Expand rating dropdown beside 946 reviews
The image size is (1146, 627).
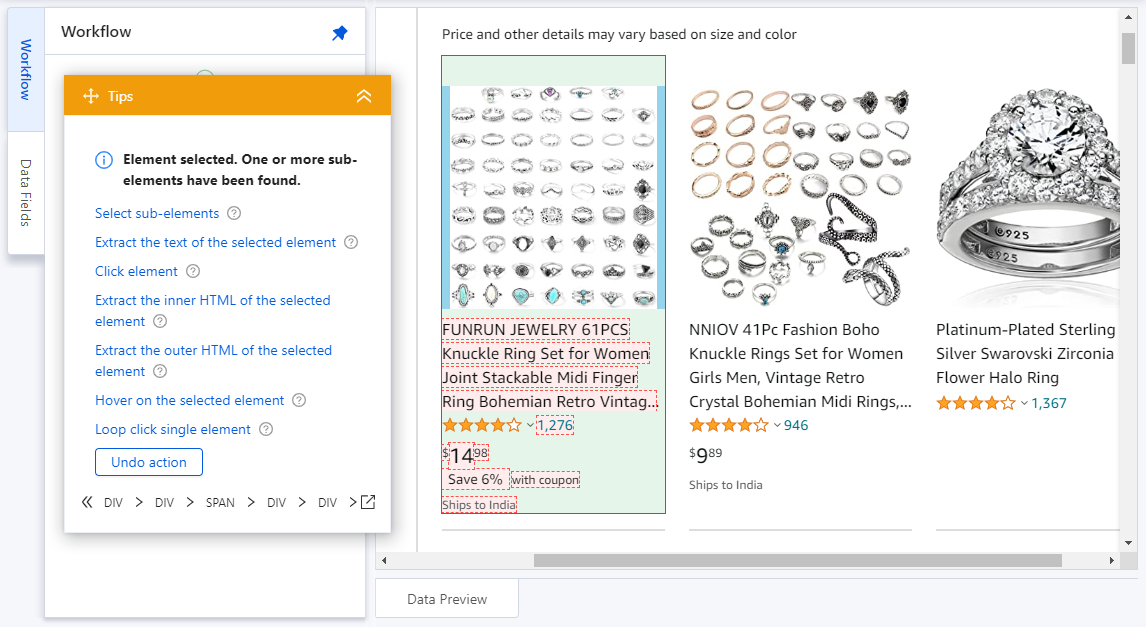tap(777, 425)
